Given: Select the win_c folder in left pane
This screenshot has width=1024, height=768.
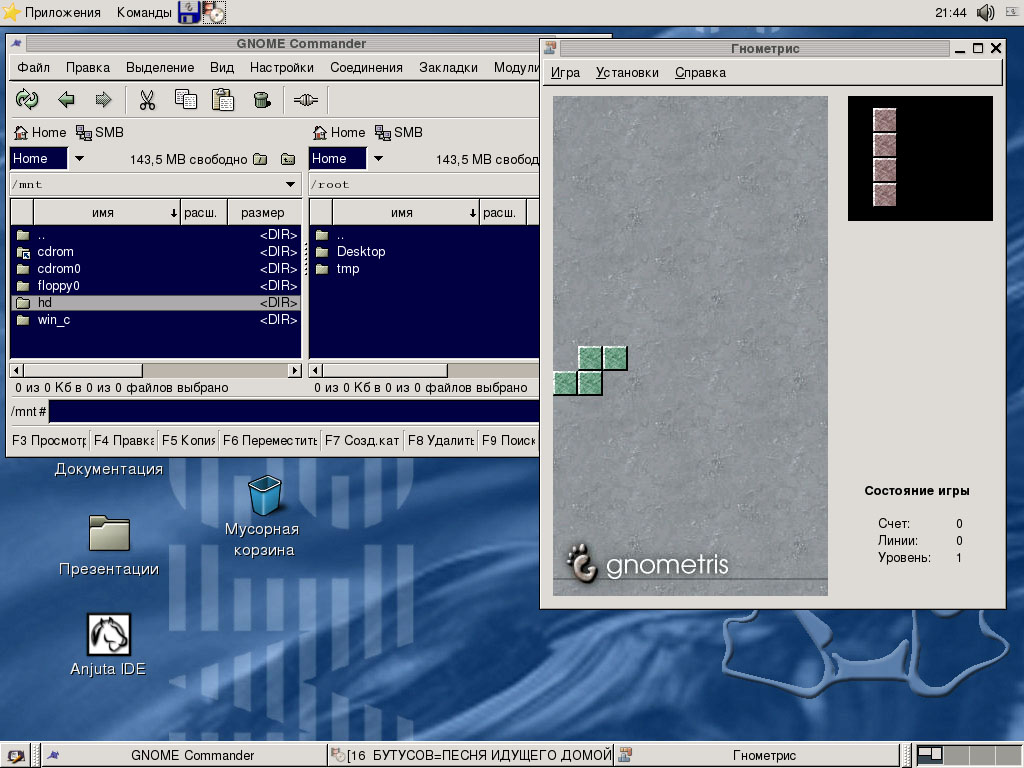Looking at the screenshot, I should coord(155,319).
